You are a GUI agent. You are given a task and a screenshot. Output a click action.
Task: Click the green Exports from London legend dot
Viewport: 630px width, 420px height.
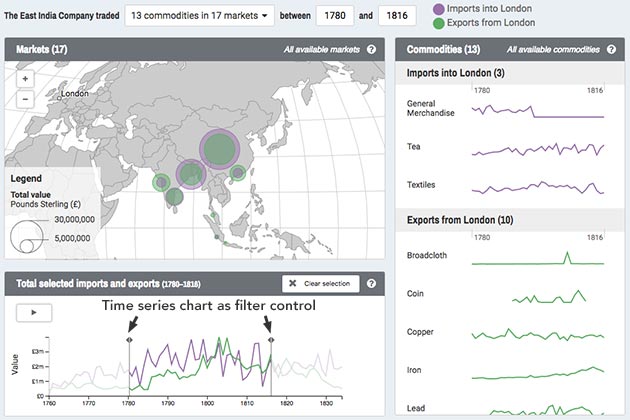pyautogui.click(x=437, y=24)
